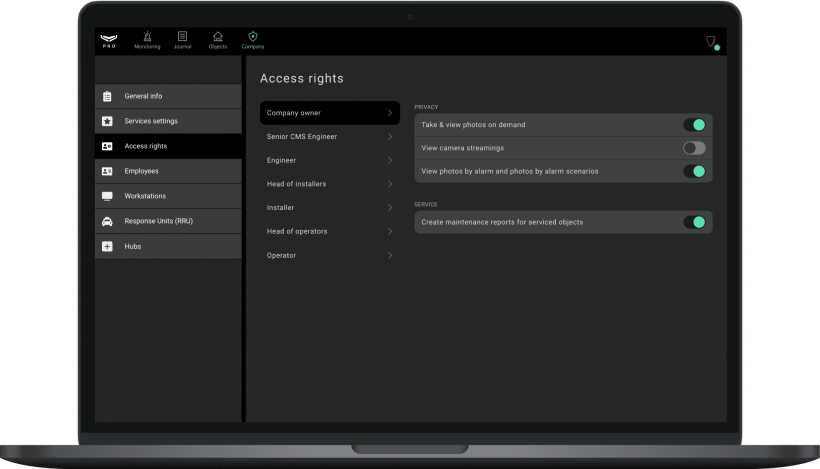
Task: Click the General info clipboard icon
Action: [x=107, y=97]
